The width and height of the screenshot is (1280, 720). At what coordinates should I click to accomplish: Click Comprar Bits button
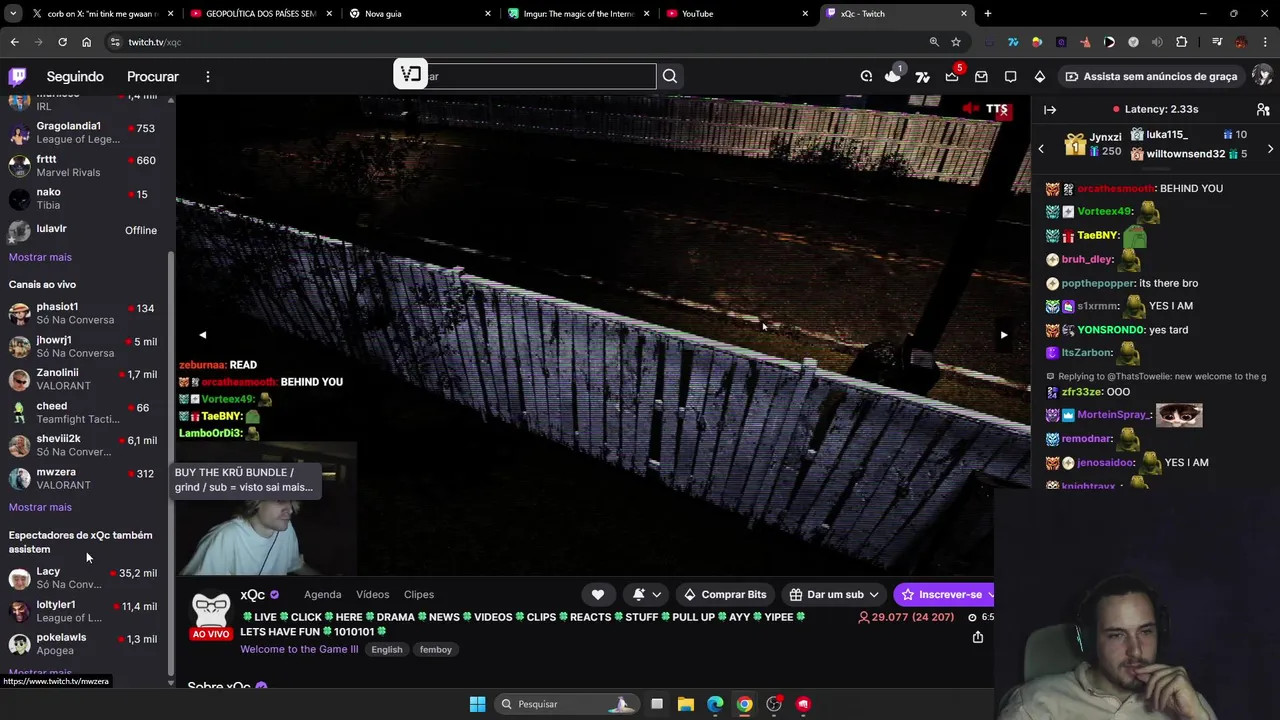tap(725, 594)
